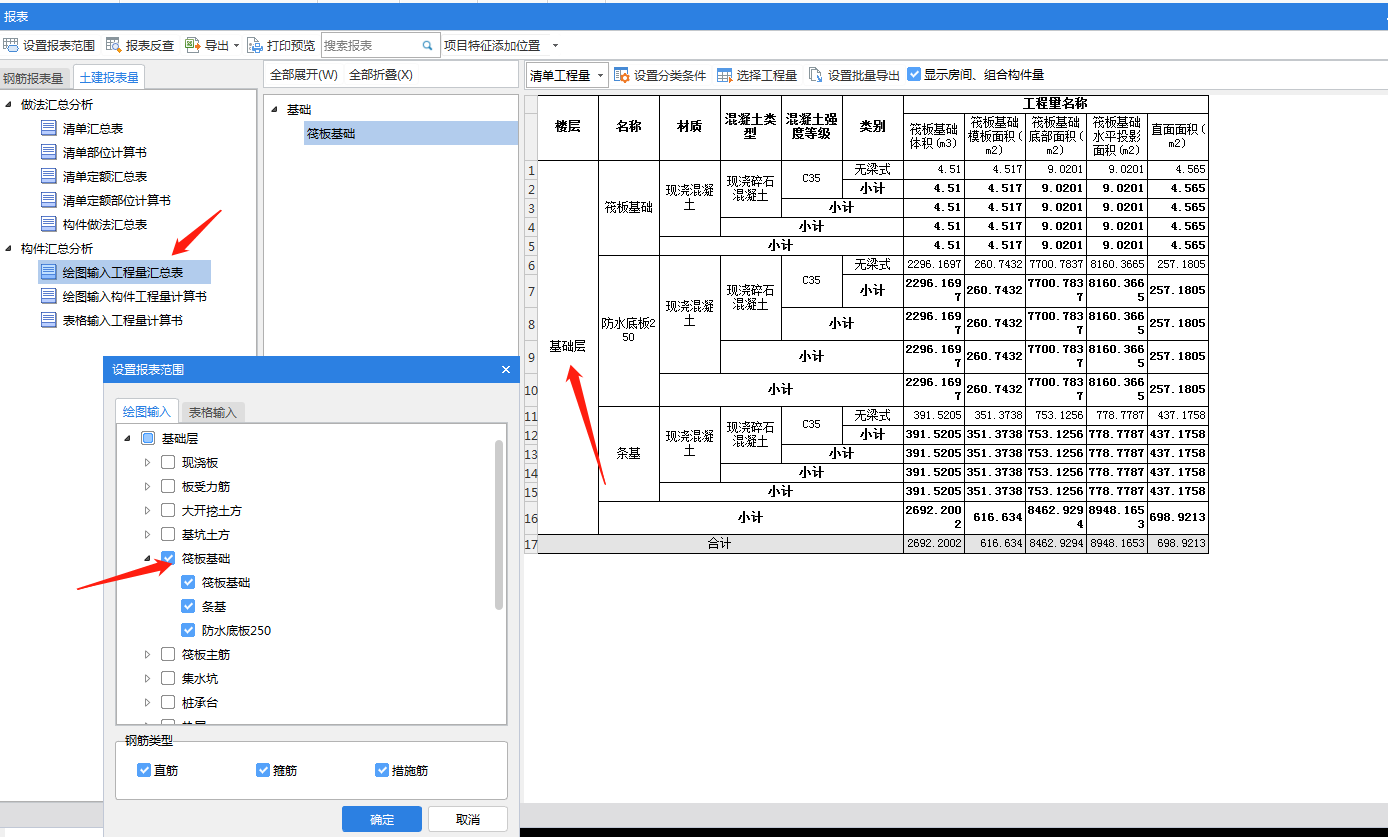This screenshot has width=1388, height=837.
Task: Click the 基础层 cell in the 楼层 column
Action: pos(568,346)
